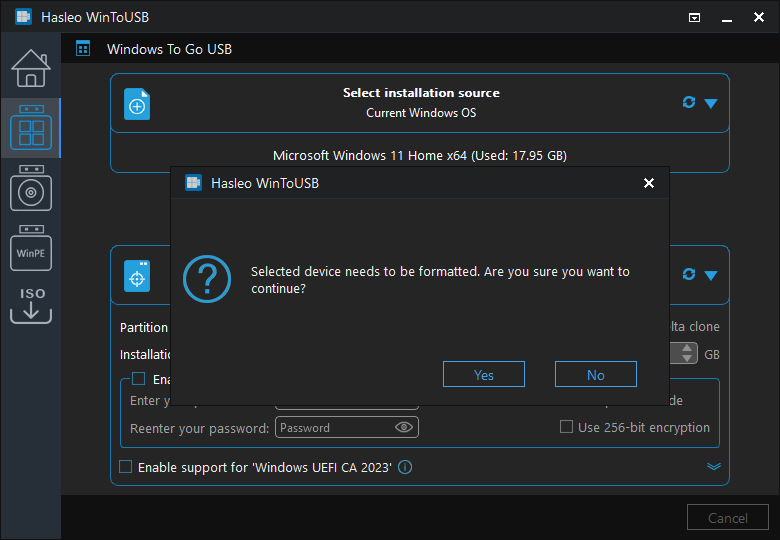Click 'Select installation source' header text
The image size is (780, 540).
(421, 92)
